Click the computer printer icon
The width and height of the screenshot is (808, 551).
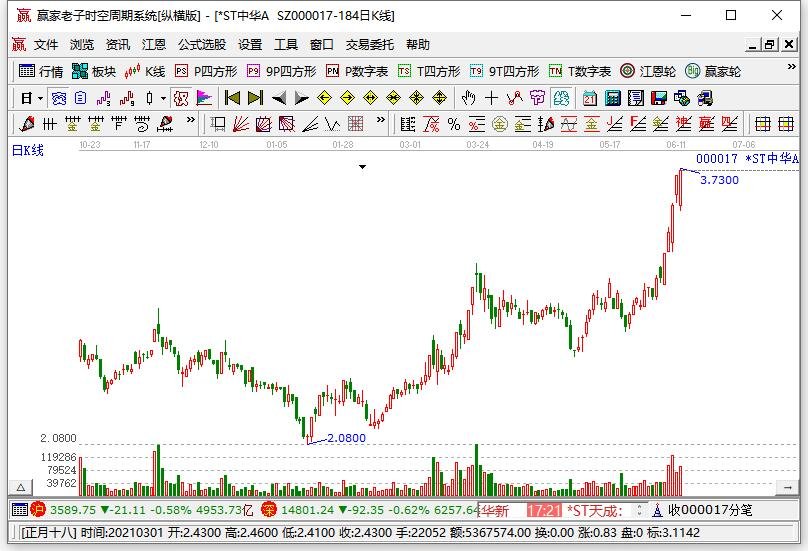click(x=704, y=98)
